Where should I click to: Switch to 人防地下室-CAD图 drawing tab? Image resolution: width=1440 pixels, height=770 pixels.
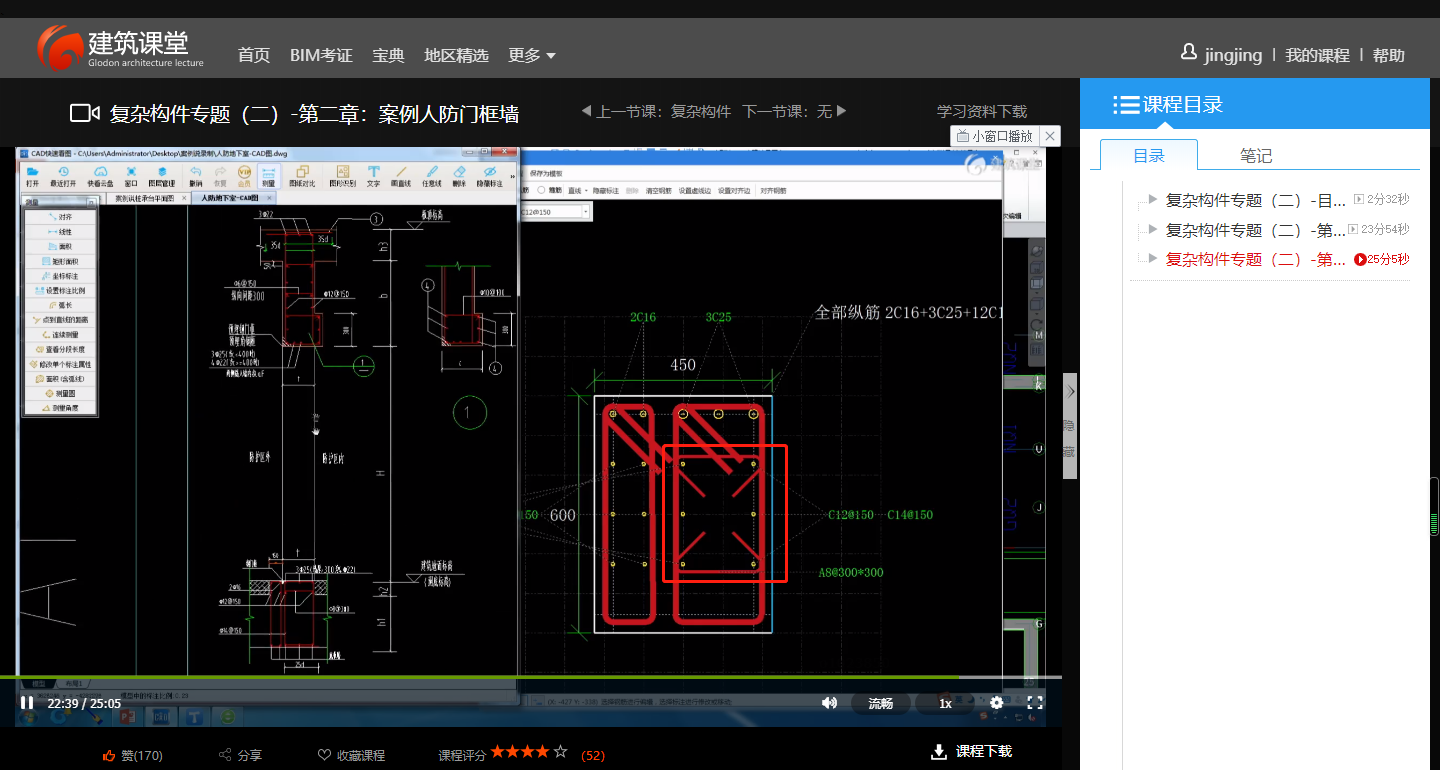(232, 198)
